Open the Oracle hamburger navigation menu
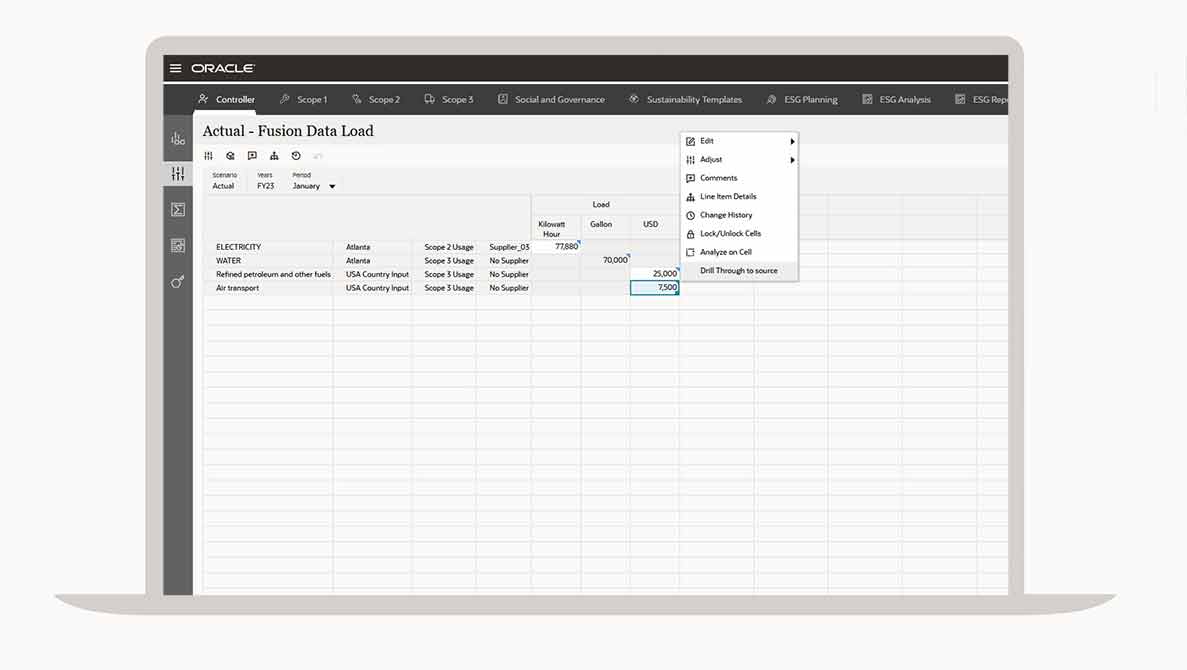The height and width of the screenshot is (670, 1187). 176,68
